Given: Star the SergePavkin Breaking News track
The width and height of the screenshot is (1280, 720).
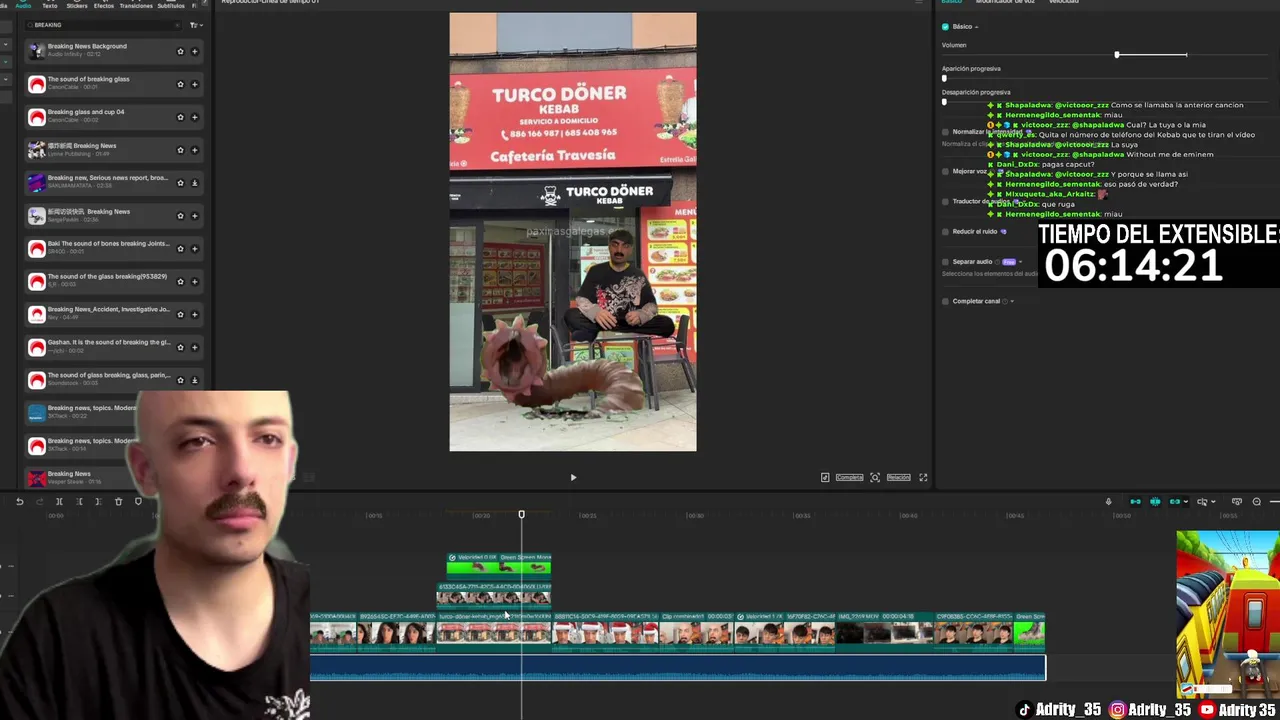Looking at the screenshot, I should [180, 216].
